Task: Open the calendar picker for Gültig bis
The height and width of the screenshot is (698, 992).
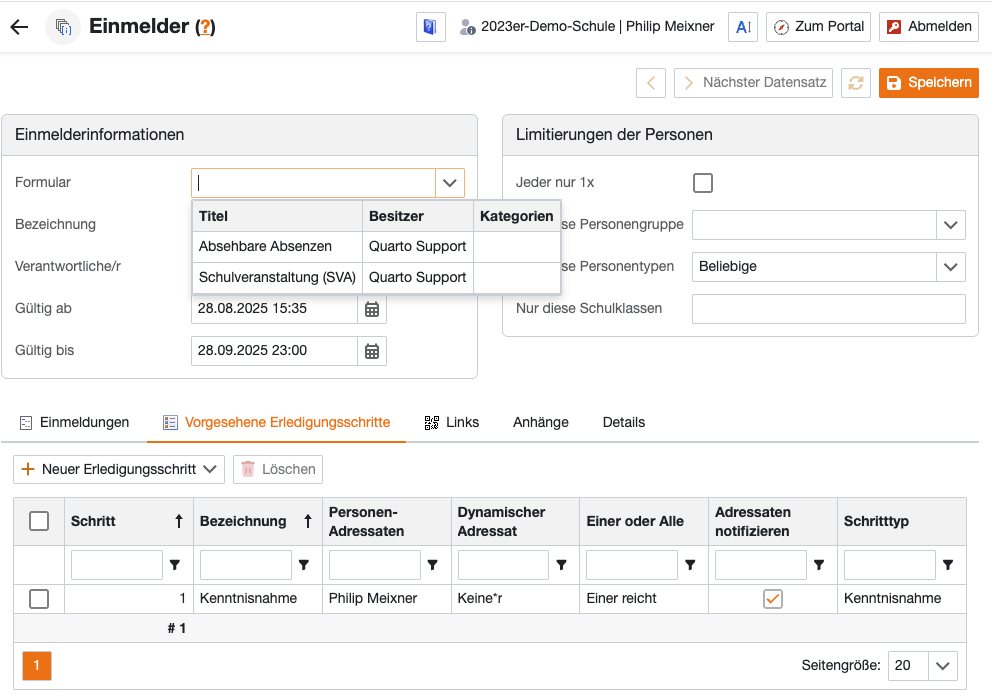Action: (372, 351)
